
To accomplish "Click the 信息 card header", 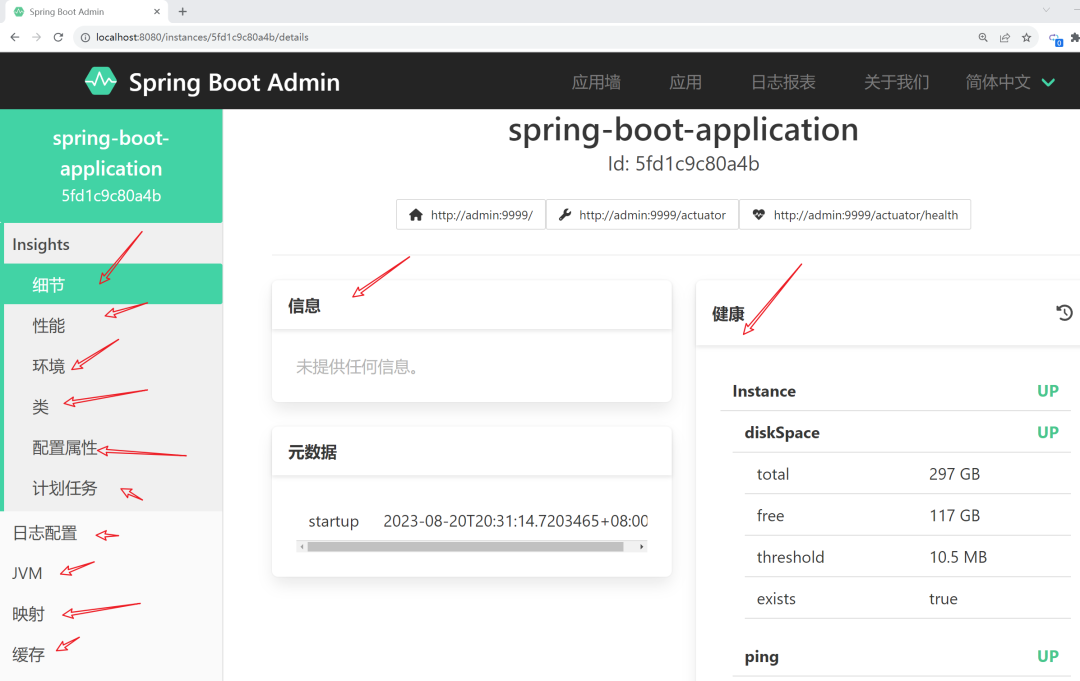I will pyautogui.click(x=472, y=305).
